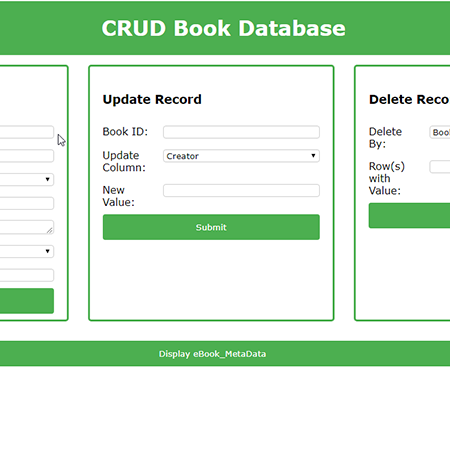Image resolution: width=450 pixels, height=450 pixels.
Task: Click the Update Record heading
Action: click(x=152, y=99)
